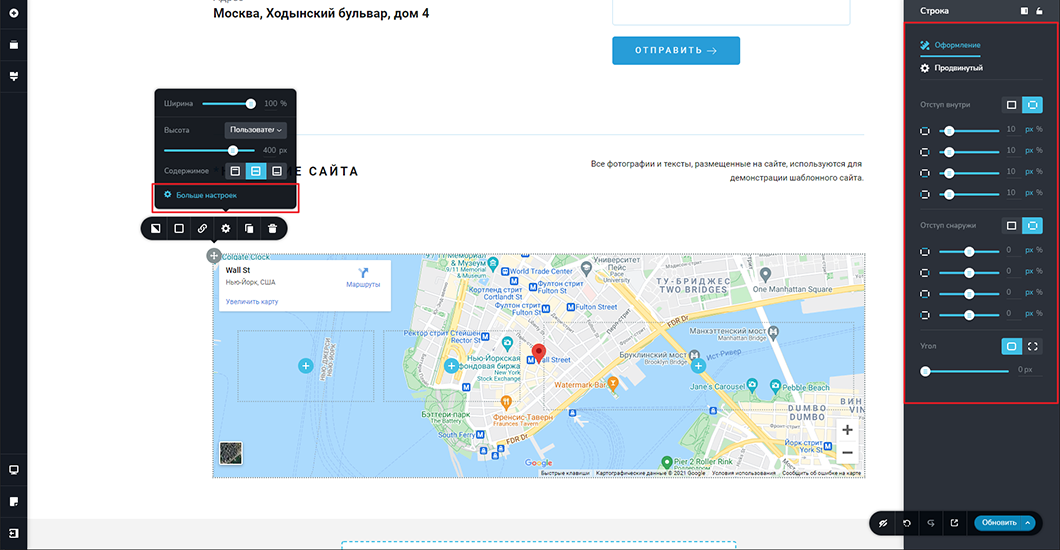1060x550 pixels.
Task: Align Содержимое to top
Action: pyautogui.click(x=235, y=171)
